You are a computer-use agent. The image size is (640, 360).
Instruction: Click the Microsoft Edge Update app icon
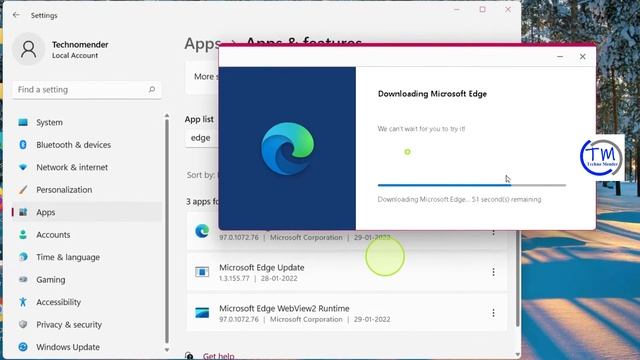(202, 272)
